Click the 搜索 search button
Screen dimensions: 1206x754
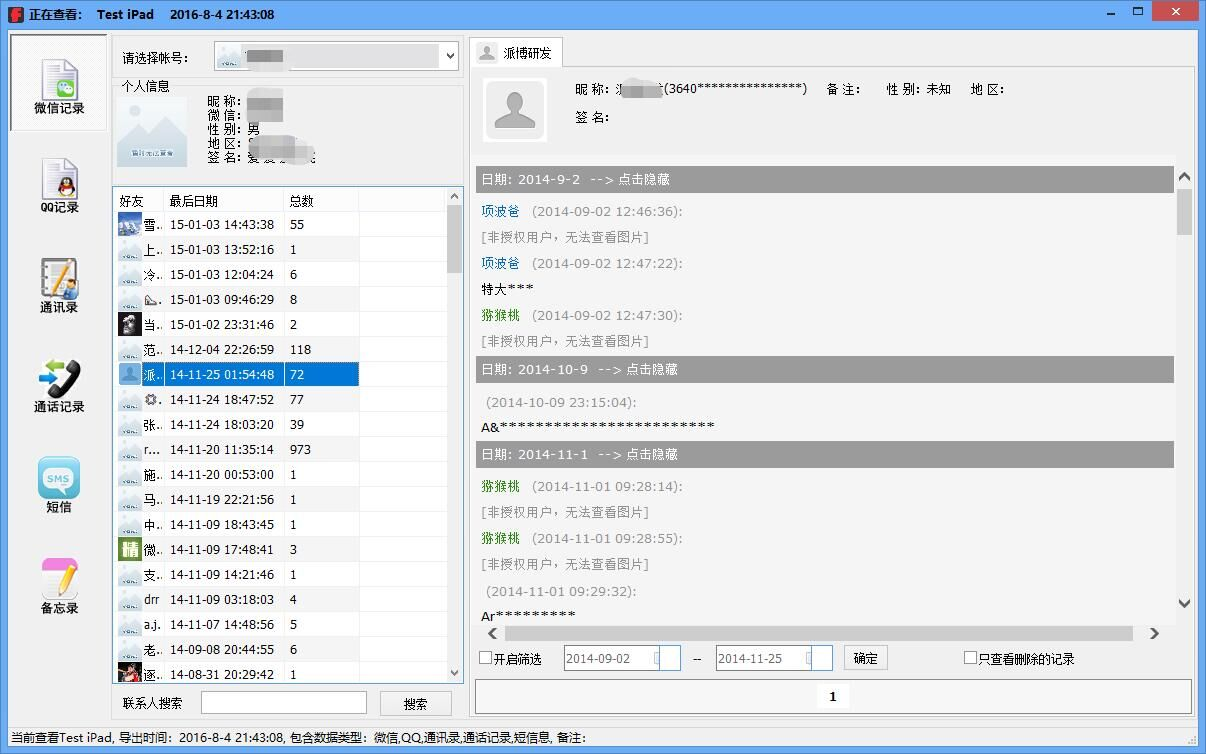pos(415,704)
